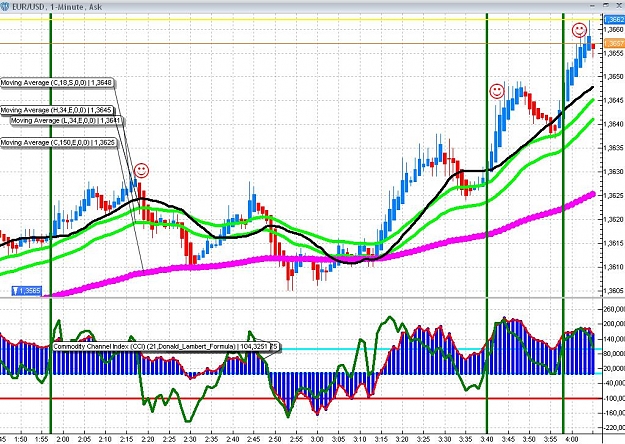Click the 3:15 time axis label

point(381,439)
